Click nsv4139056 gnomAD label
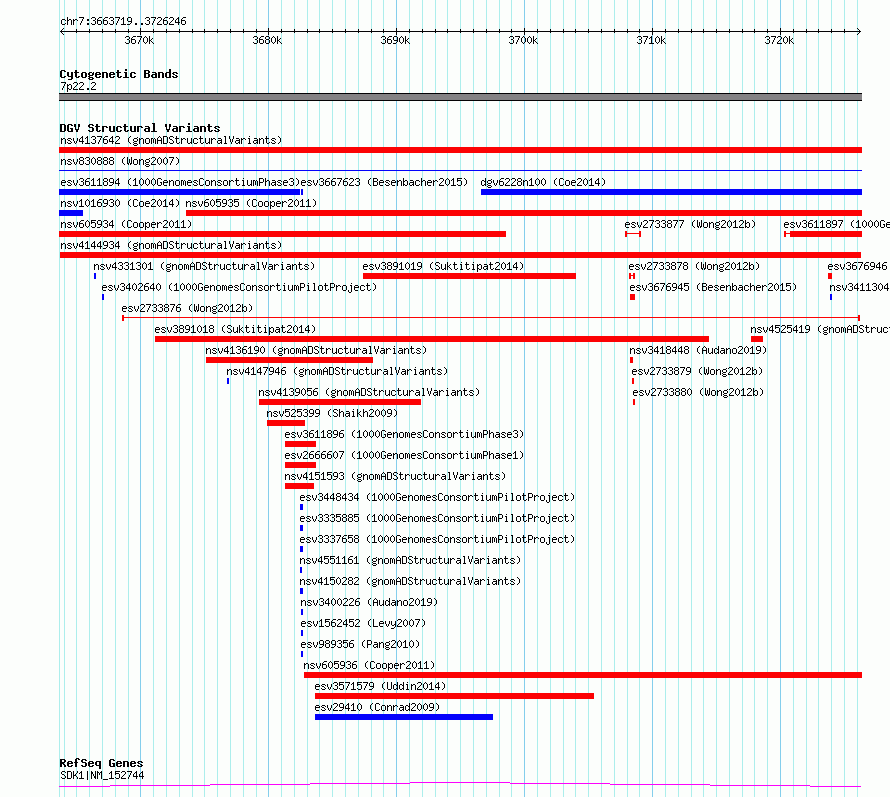This screenshot has height=797, width=890. click(x=369, y=392)
